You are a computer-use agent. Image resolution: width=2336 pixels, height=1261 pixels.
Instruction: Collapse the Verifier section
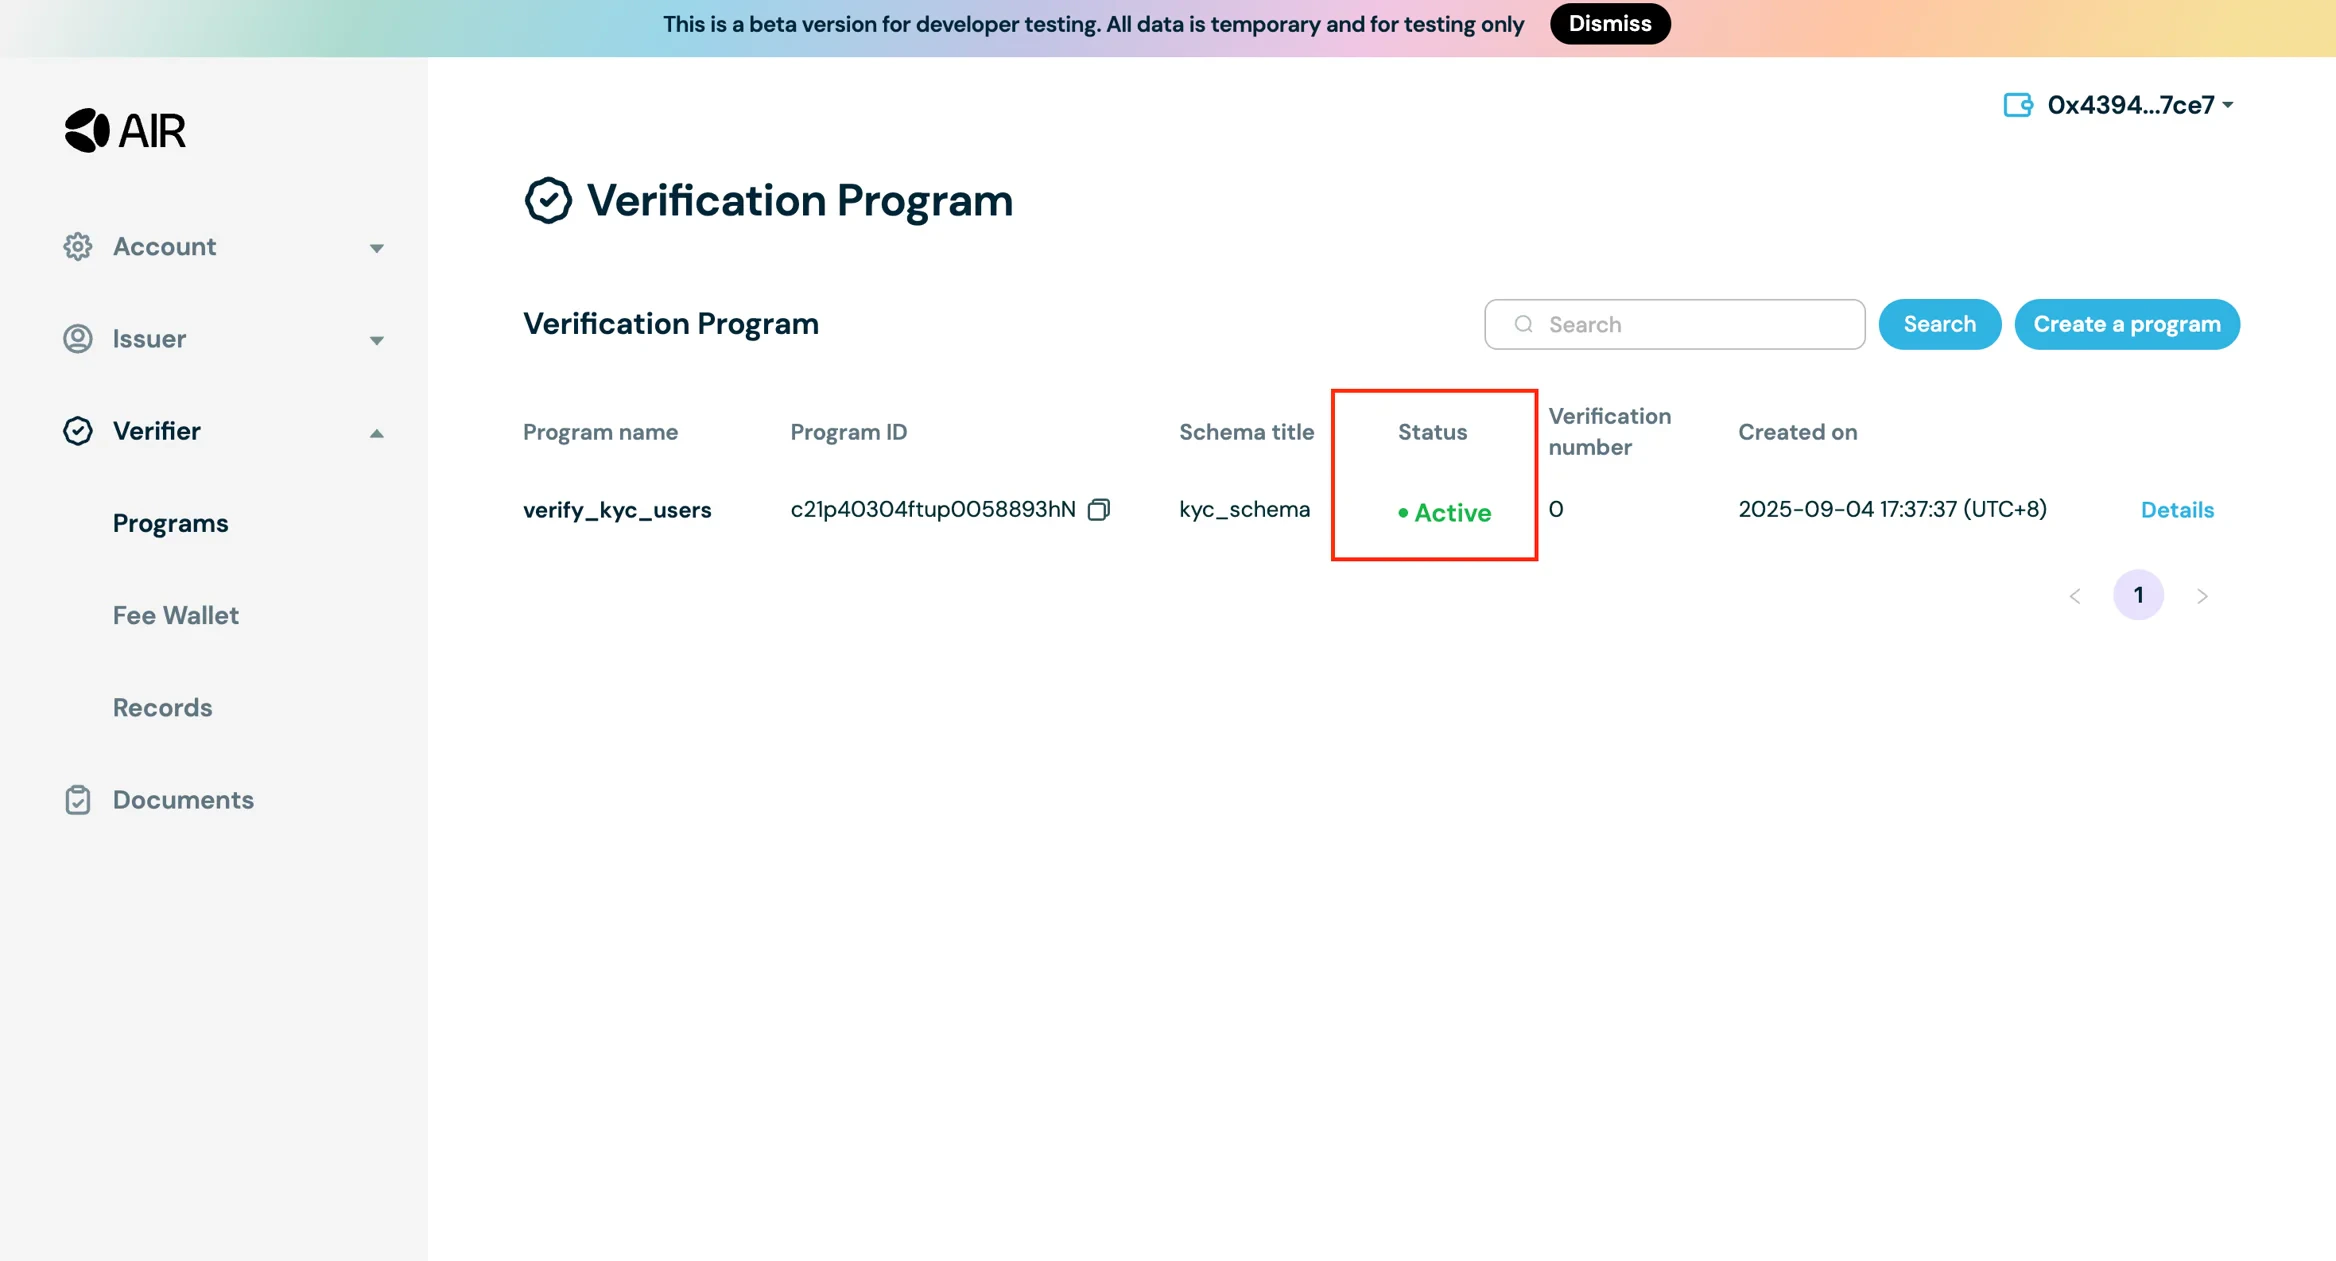coord(377,432)
